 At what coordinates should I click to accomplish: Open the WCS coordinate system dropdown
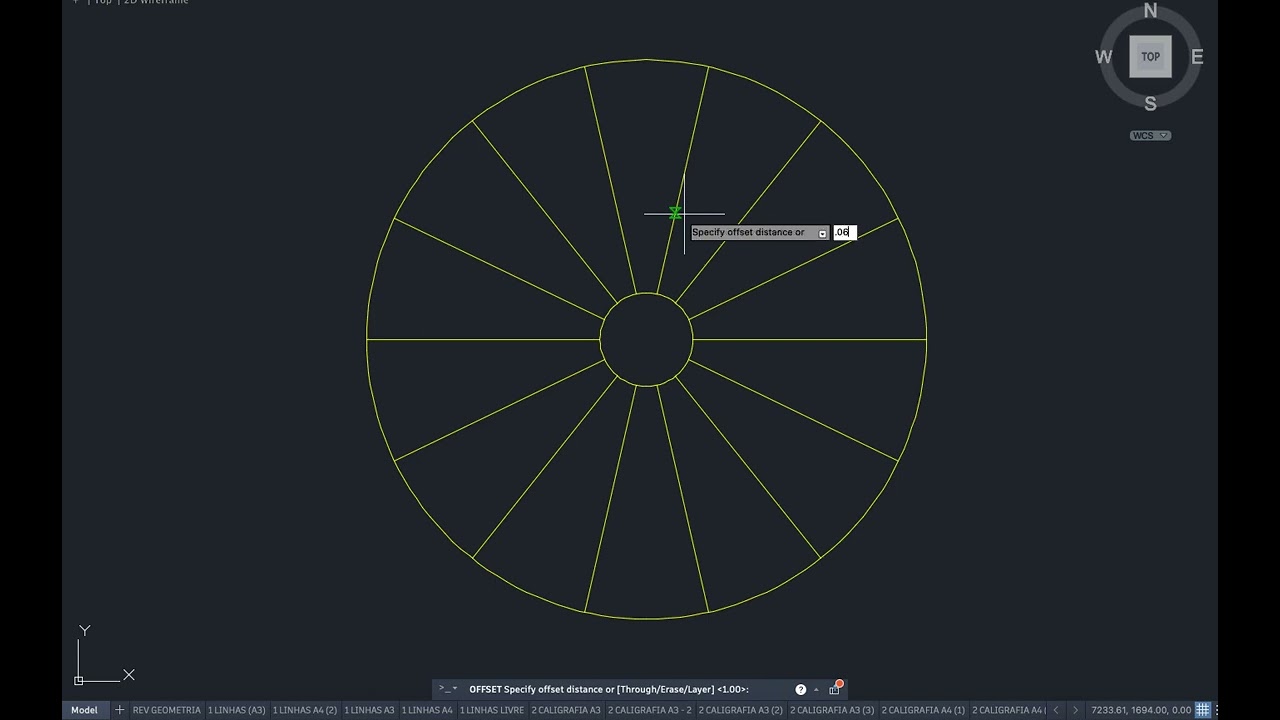tap(1150, 135)
